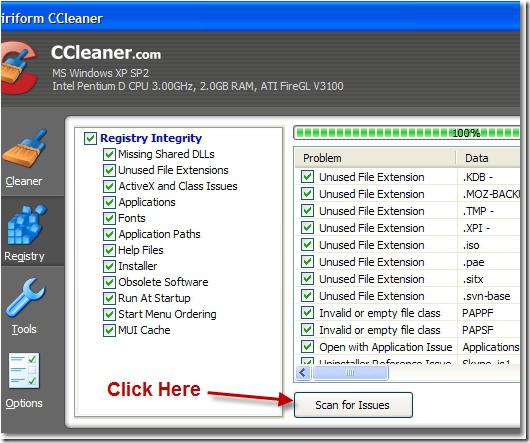
Task: Open the Tools wrench icon
Action: coord(25,297)
